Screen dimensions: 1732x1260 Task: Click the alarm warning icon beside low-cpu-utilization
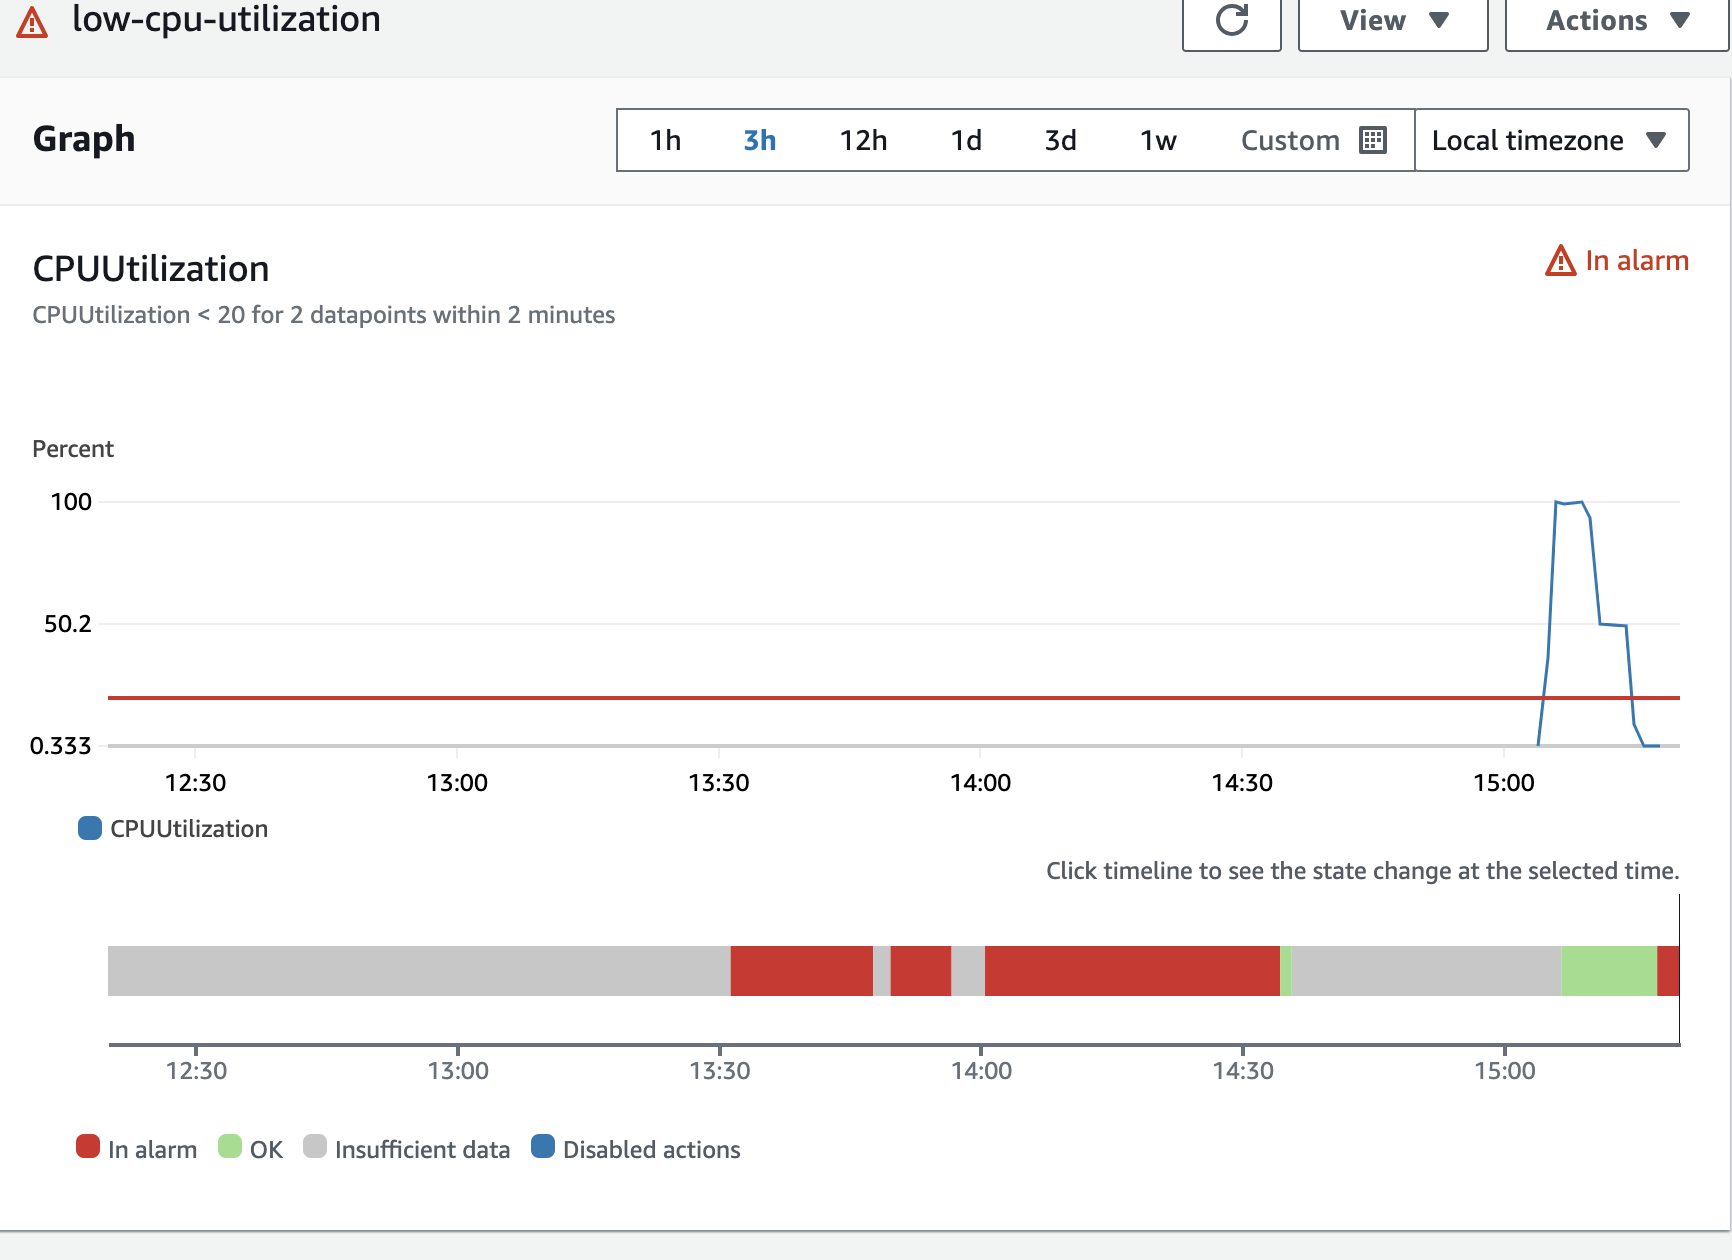click(x=32, y=22)
